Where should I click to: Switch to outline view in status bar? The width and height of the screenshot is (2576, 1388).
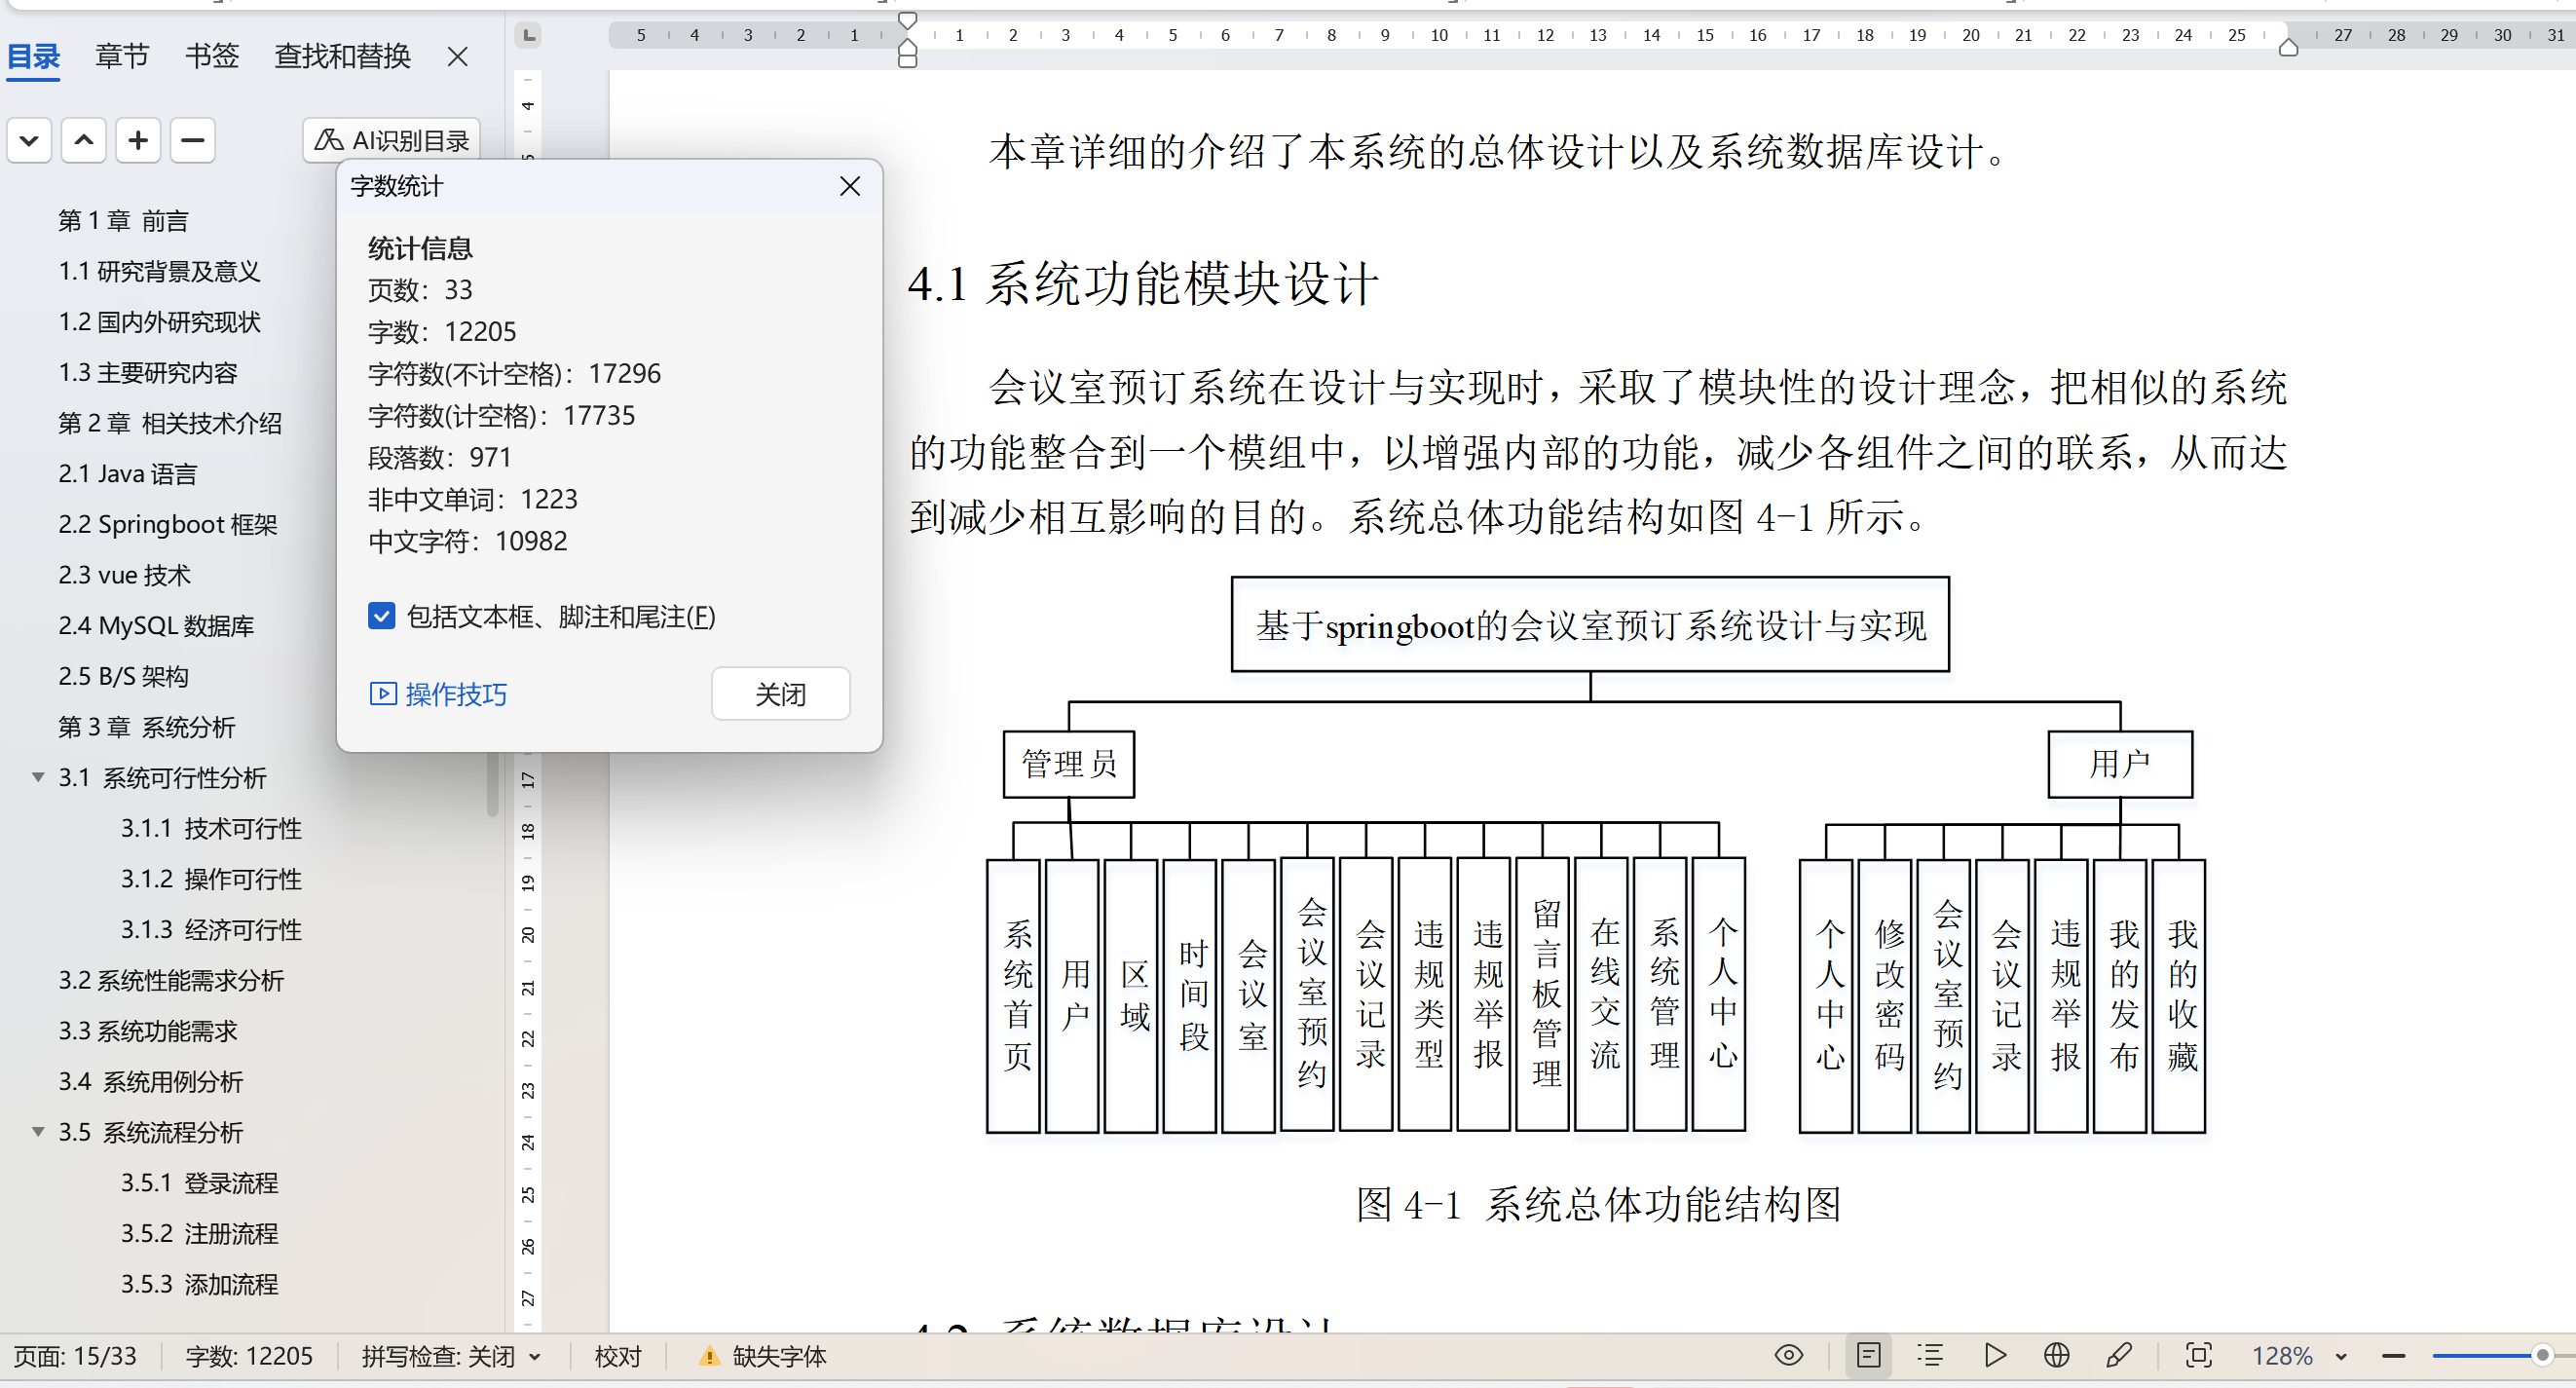tap(1930, 1355)
